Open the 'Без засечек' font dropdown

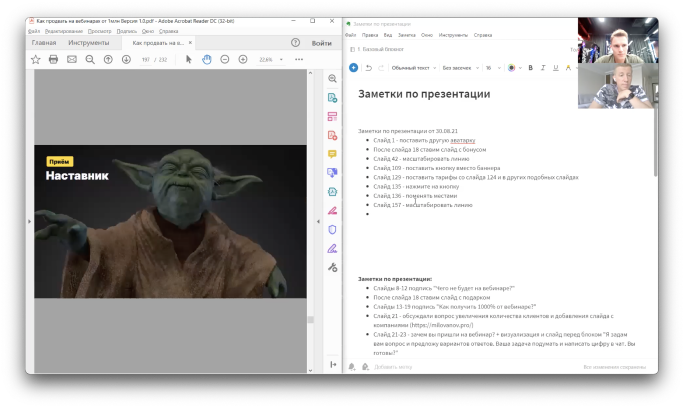click(460, 68)
